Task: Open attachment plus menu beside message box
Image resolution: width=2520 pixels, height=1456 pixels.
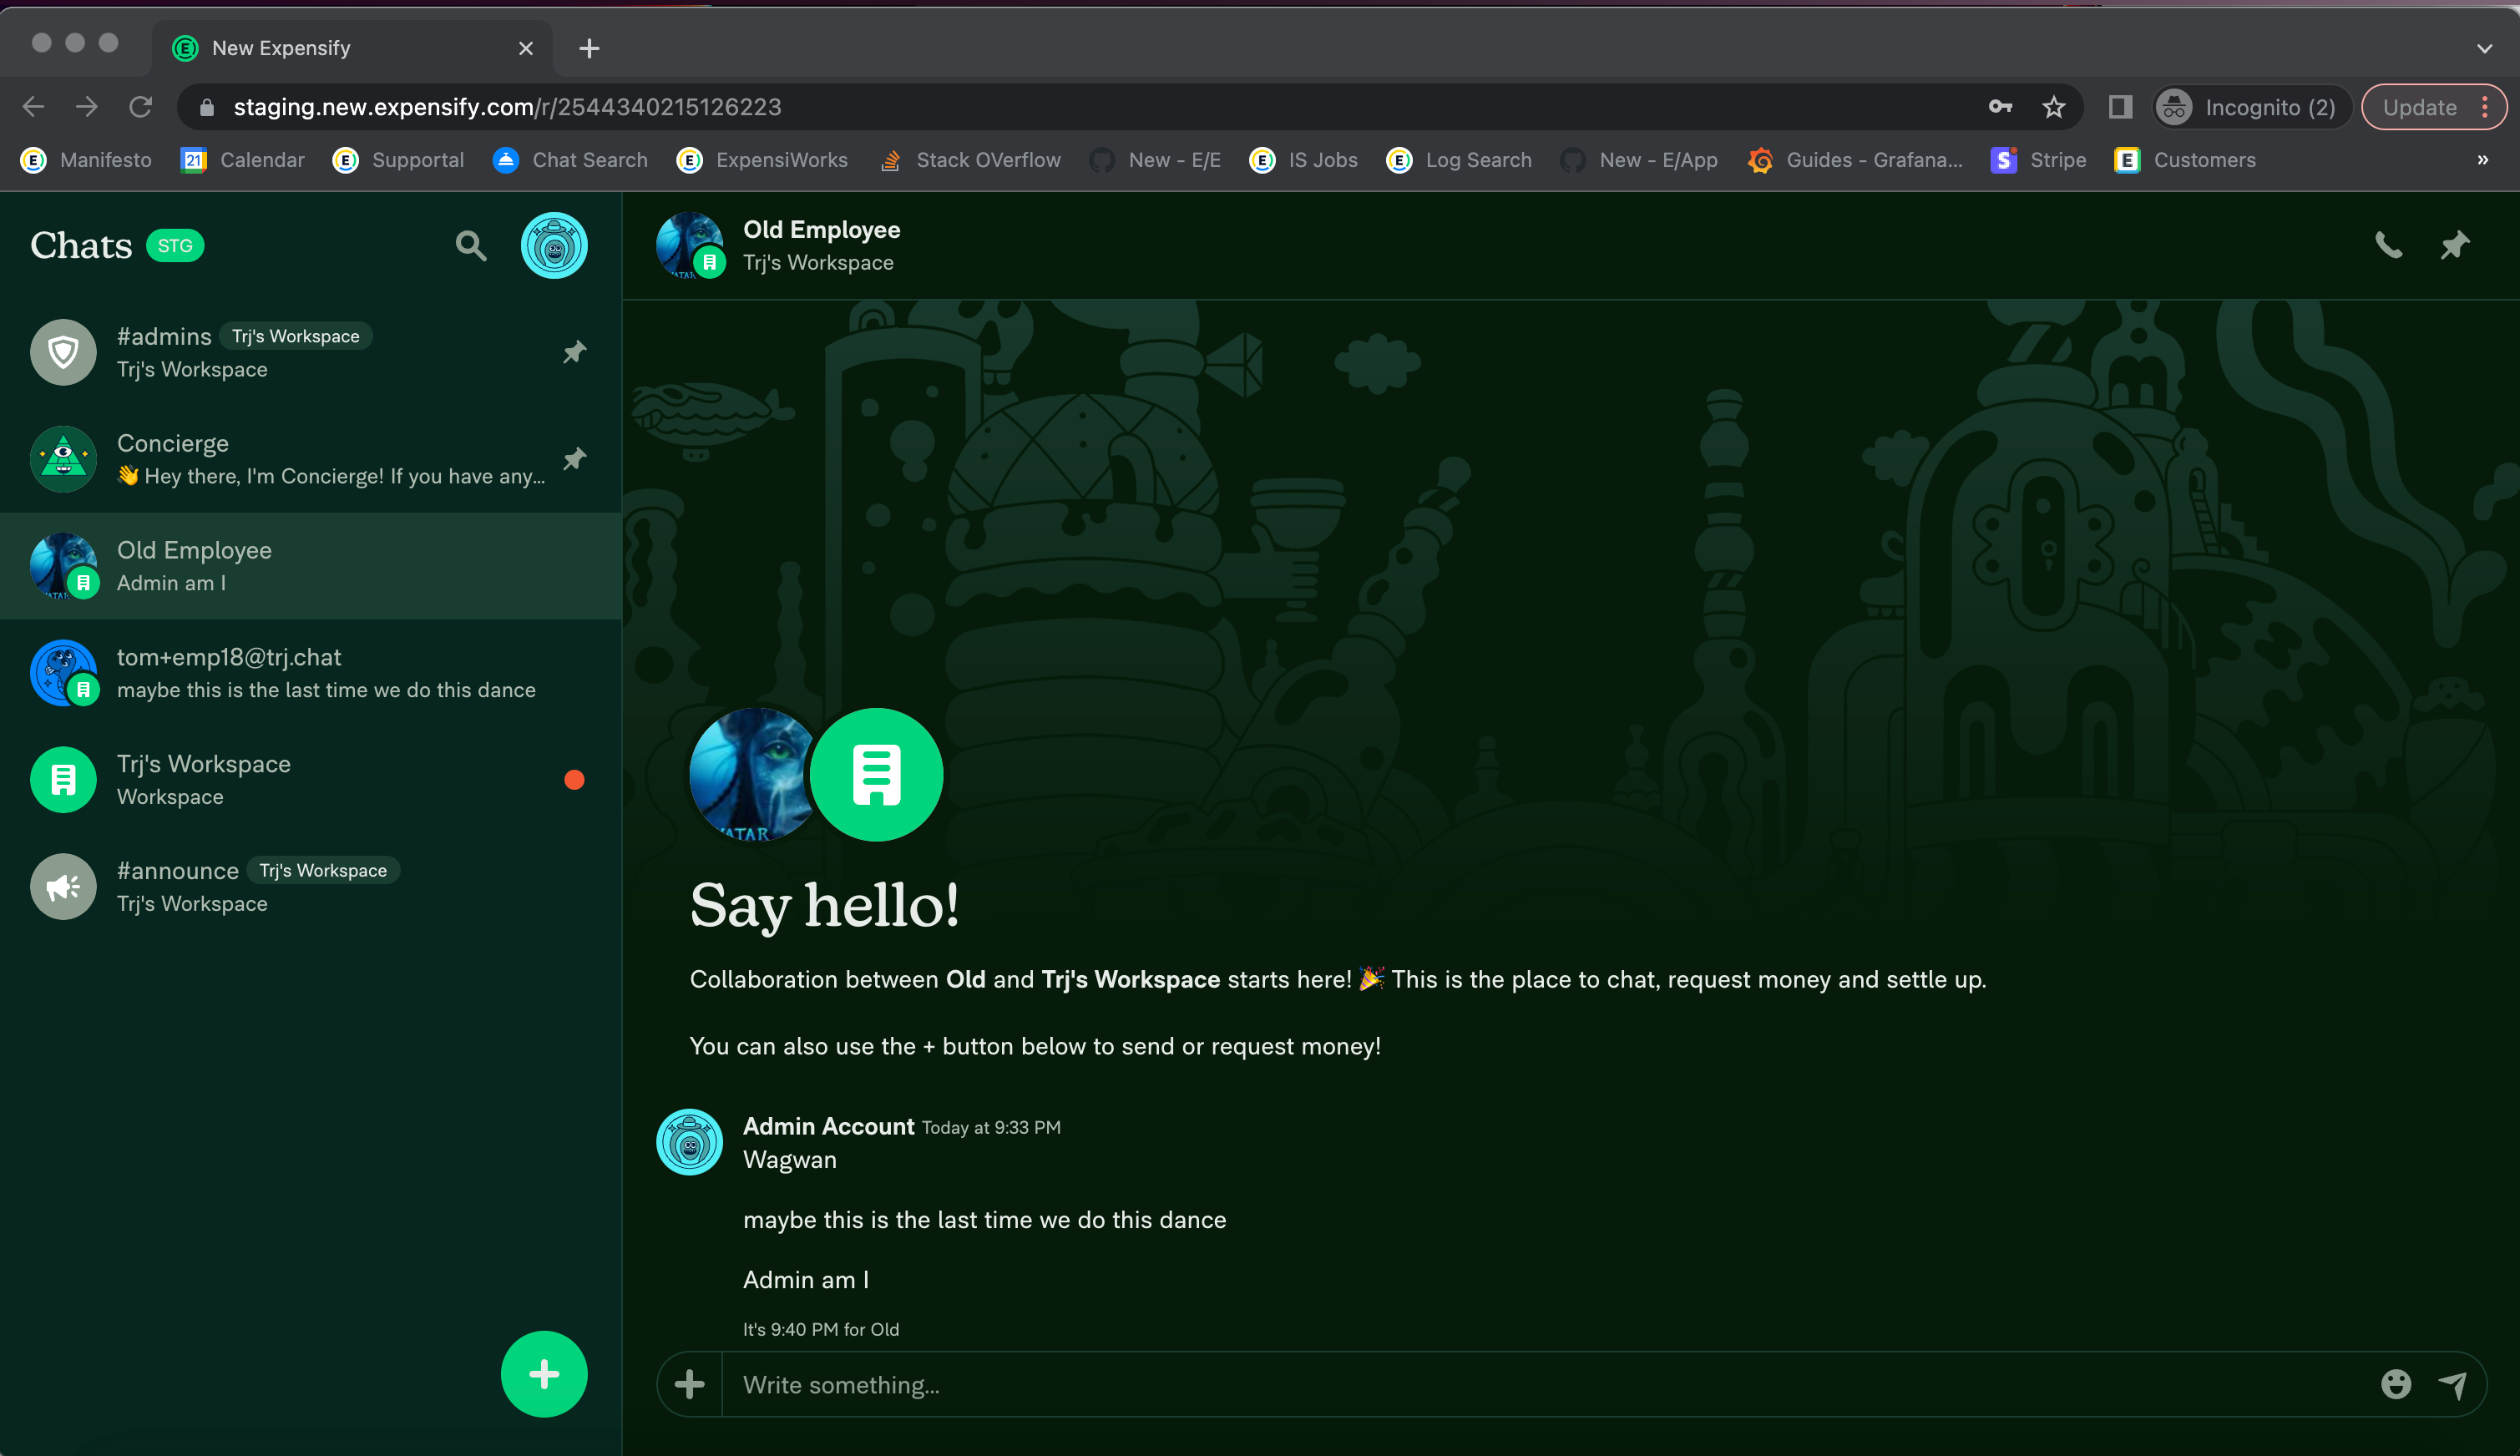Action: click(690, 1385)
